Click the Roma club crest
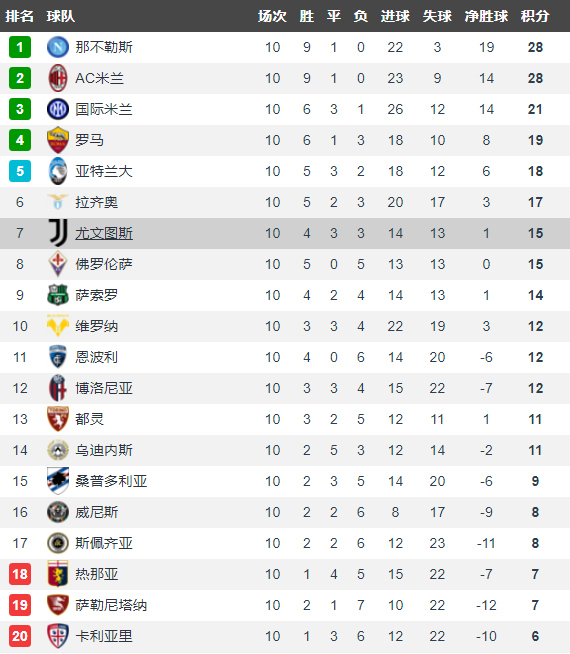The width and height of the screenshot is (570, 654). click(58, 140)
